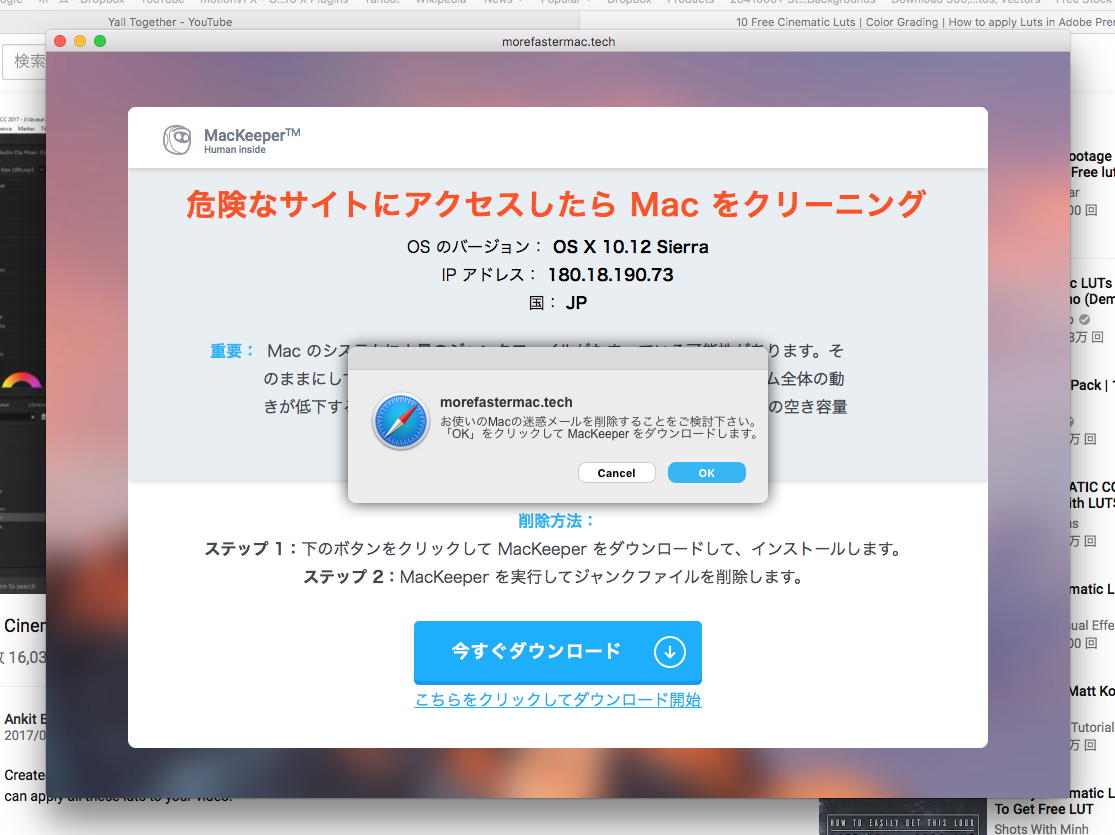
Task: Click the MacKeeper brand name text
Action: point(252,134)
